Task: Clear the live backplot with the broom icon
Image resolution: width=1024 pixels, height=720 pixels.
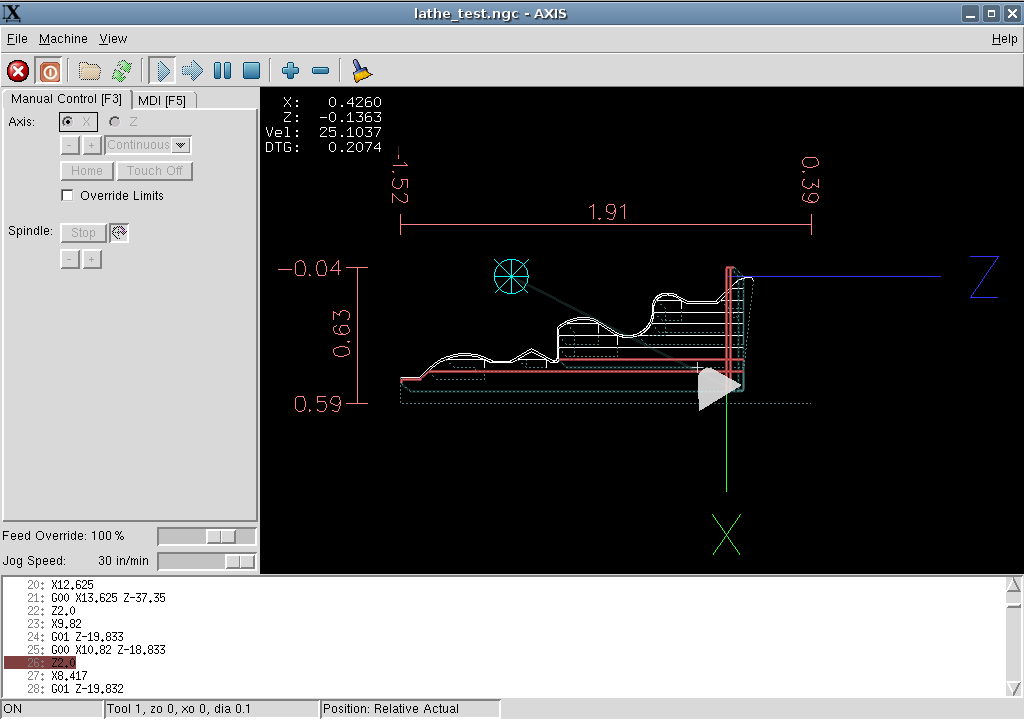Action: [x=360, y=70]
